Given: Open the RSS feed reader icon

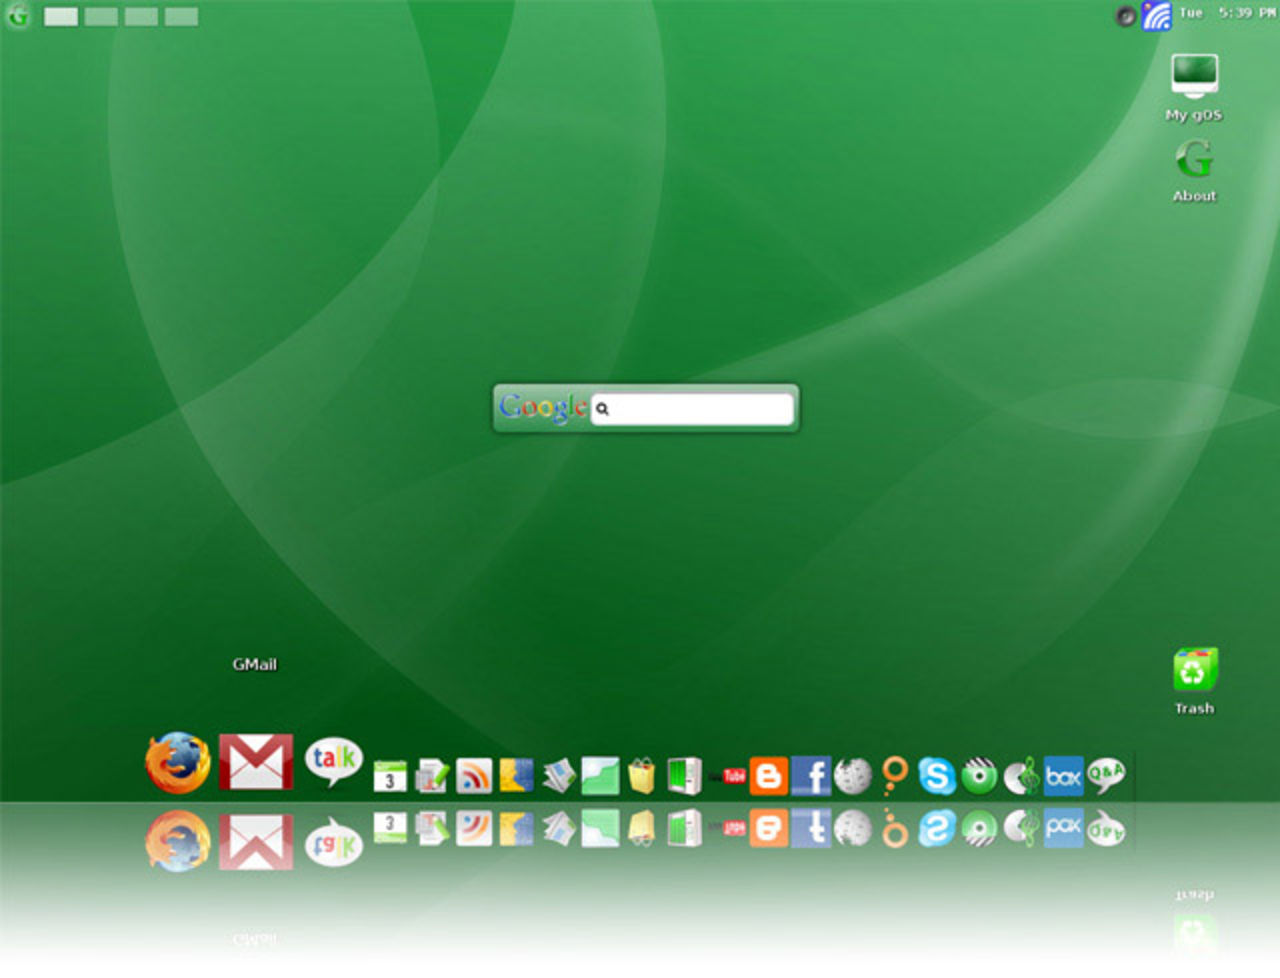Looking at the screenshot, I should point(474,776).
